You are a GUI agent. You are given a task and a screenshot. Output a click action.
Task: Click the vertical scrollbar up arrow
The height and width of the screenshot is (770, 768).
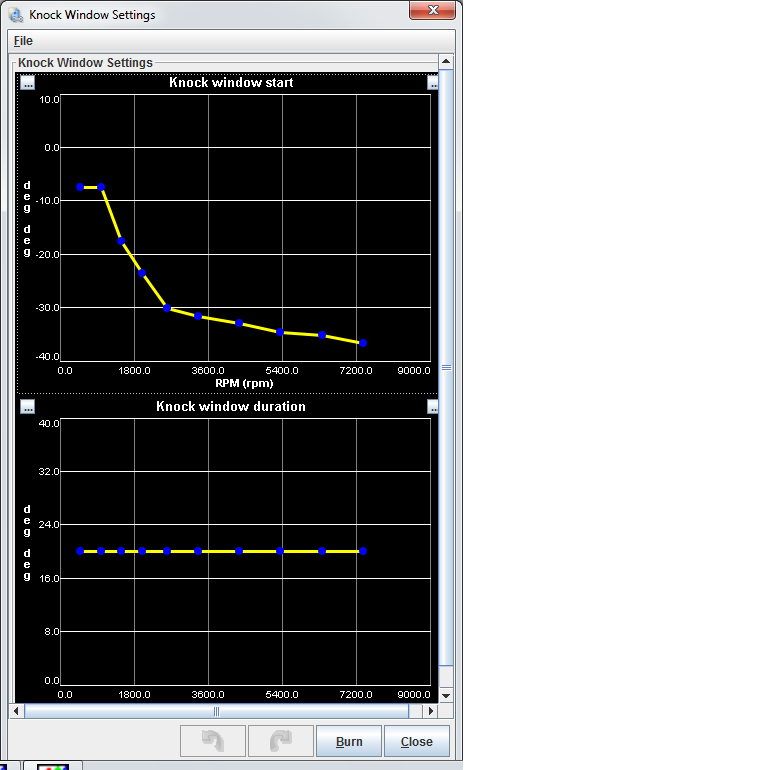[x=446, y=62]
